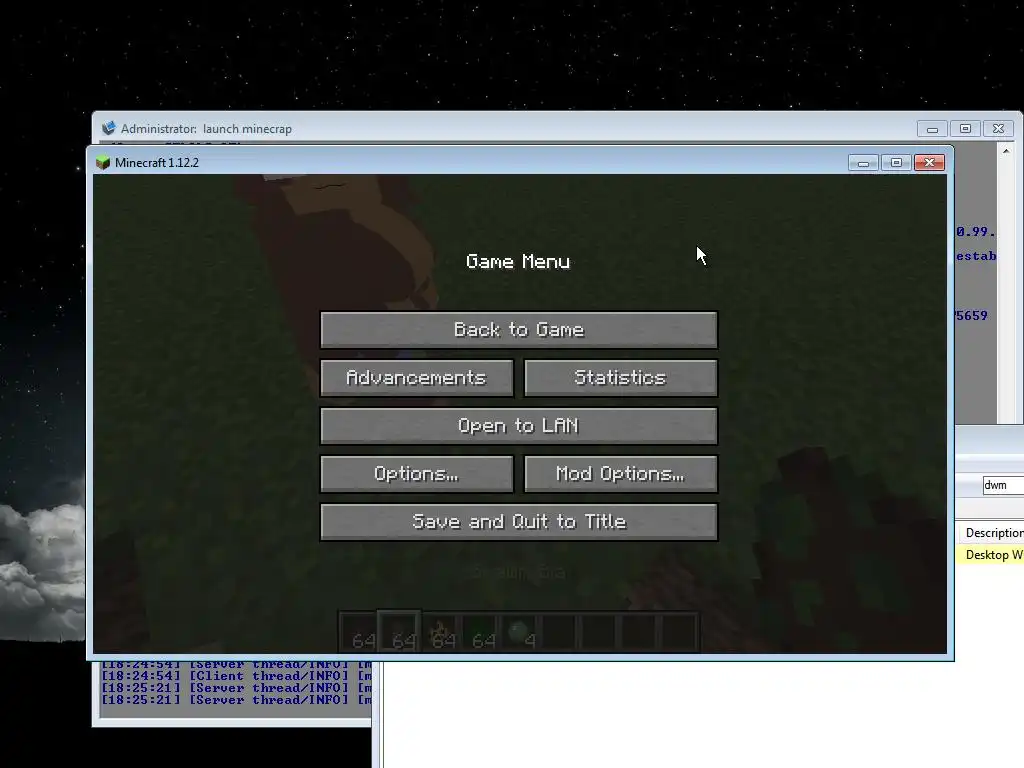1024x768 pixels.
Task: Select Open to LAN
Action: point(519,426)
